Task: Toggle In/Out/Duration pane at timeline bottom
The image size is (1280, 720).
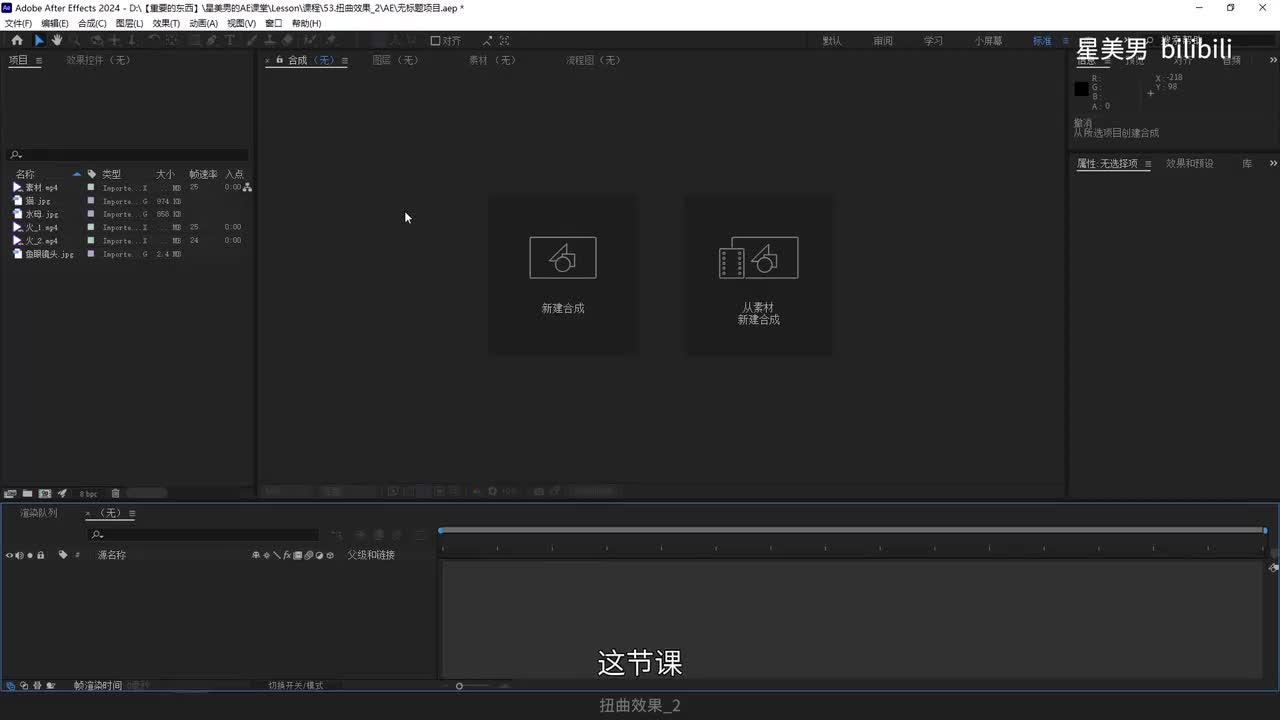Action: coord(37,686)
